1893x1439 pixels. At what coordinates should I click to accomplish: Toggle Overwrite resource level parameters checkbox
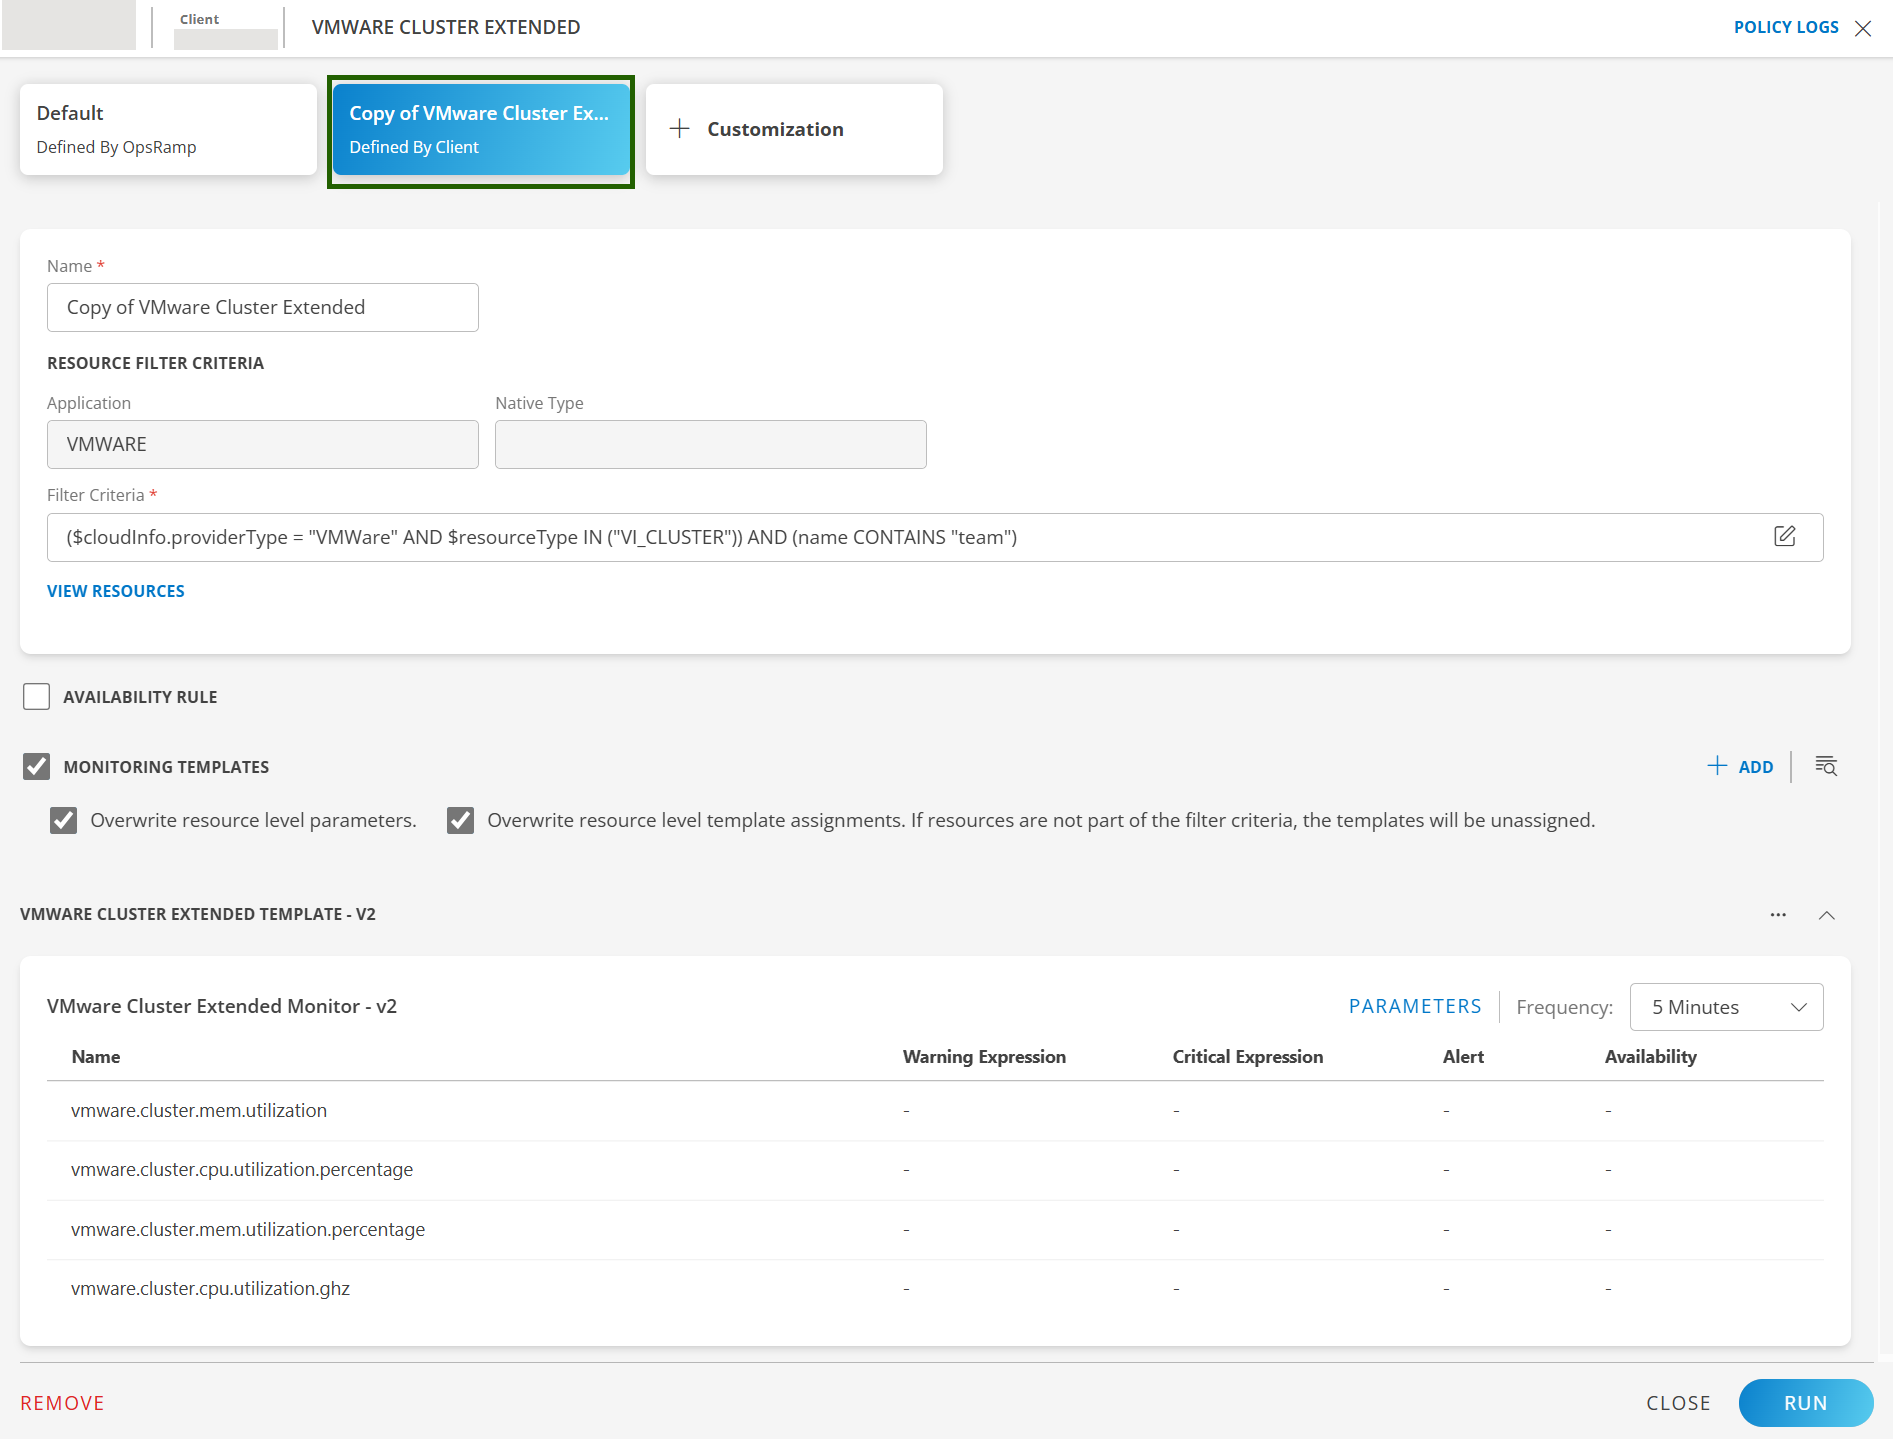pos(64,821)
